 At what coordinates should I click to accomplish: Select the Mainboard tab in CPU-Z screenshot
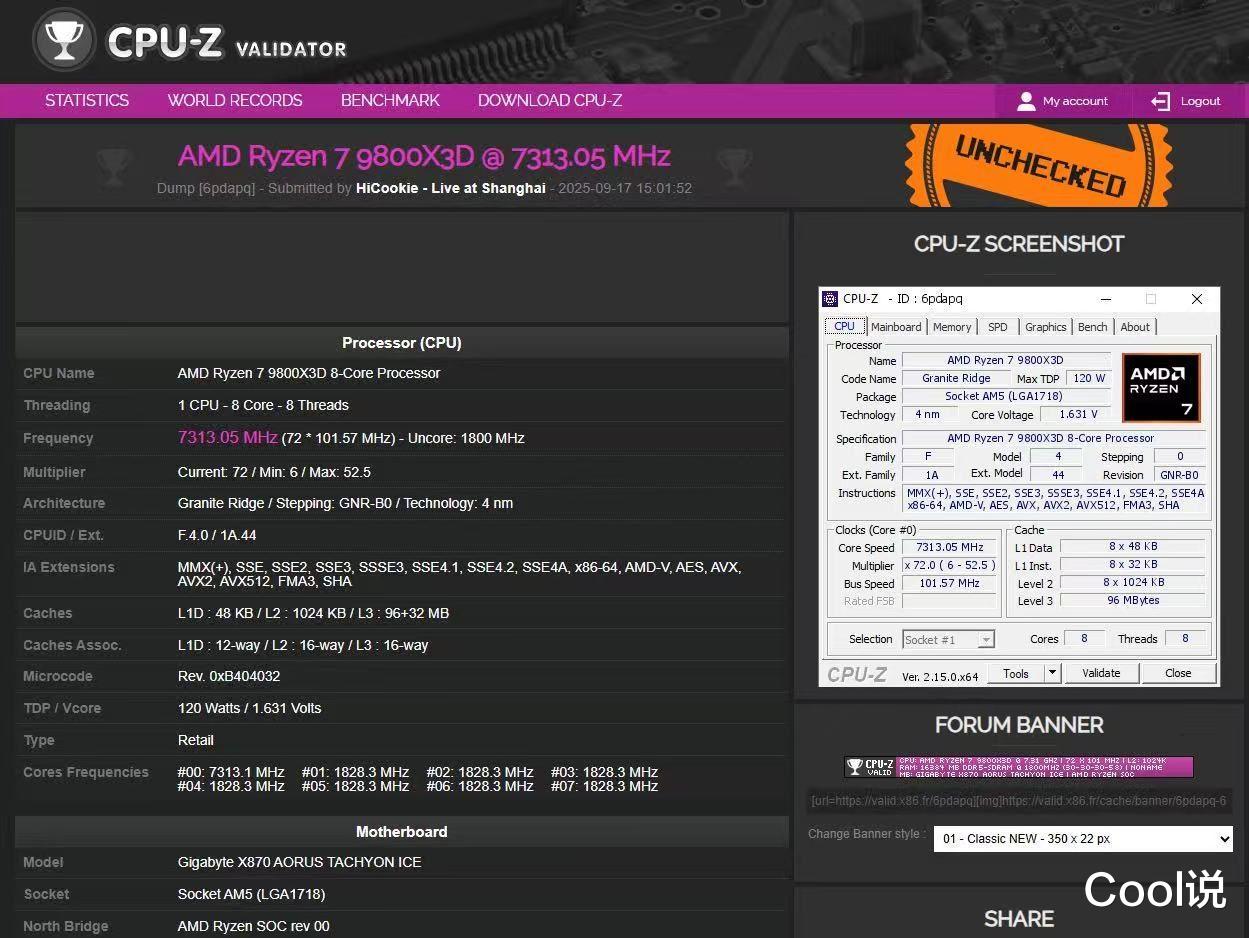pyautogui.click(x=896, y=327)
